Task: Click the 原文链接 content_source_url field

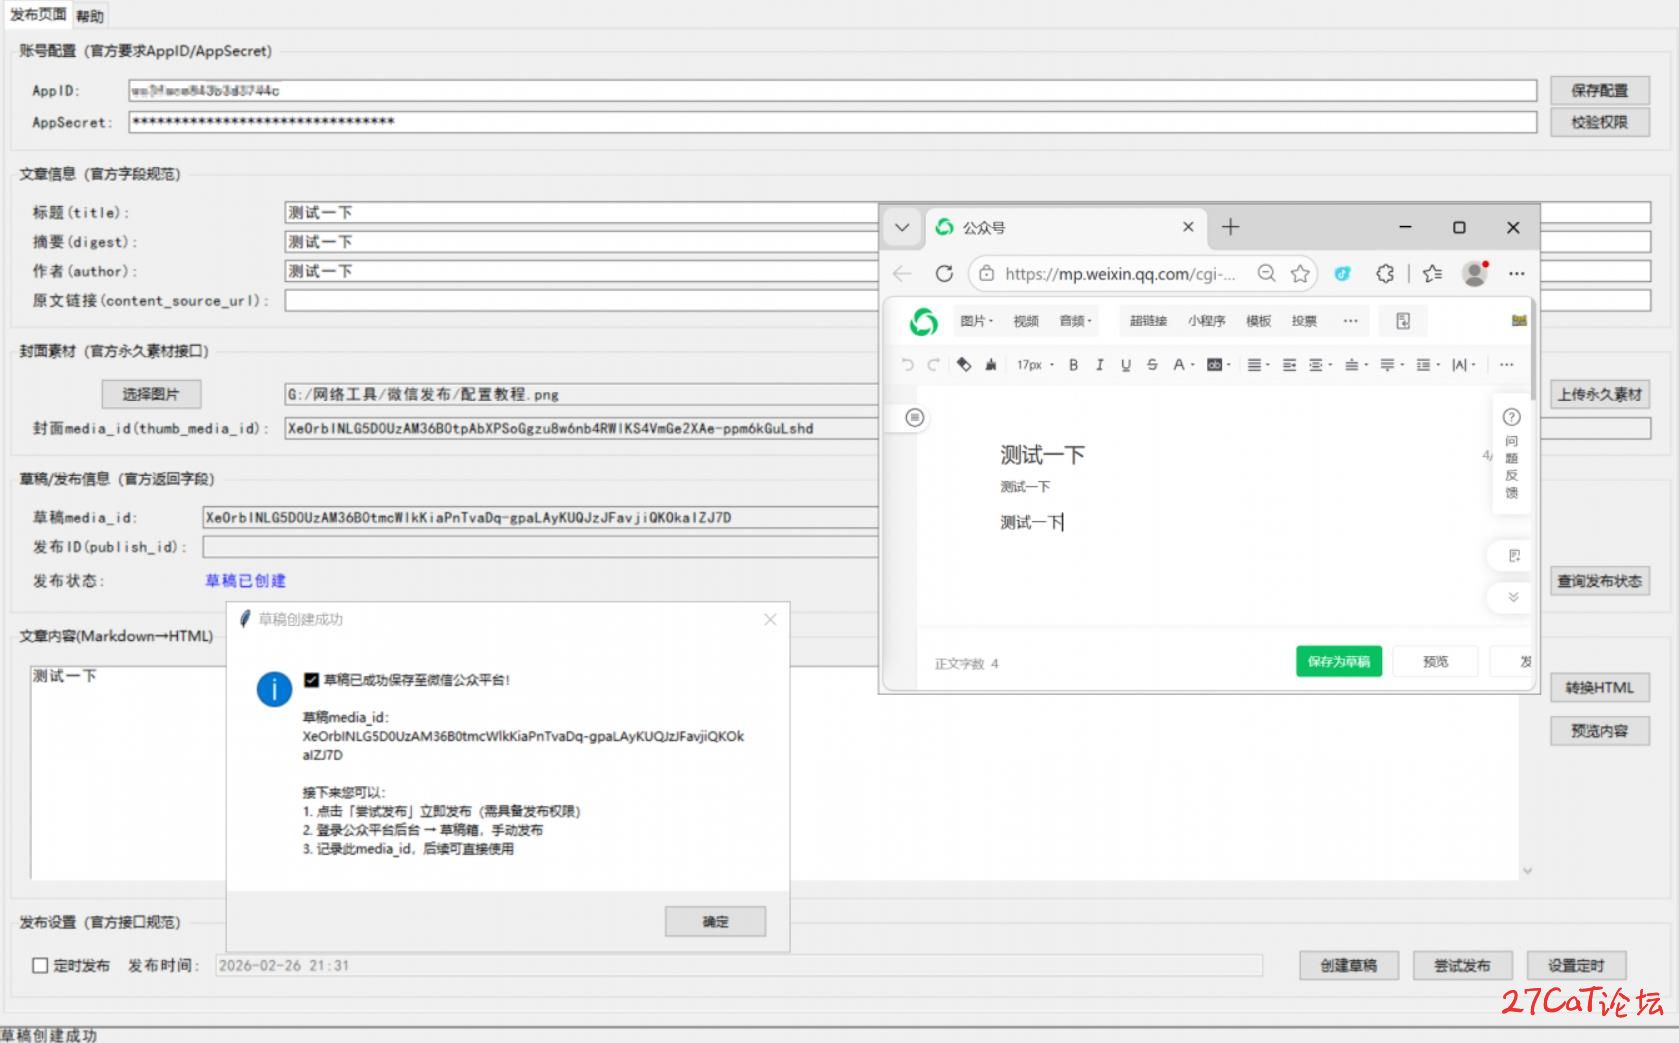Action: (580, 301)
